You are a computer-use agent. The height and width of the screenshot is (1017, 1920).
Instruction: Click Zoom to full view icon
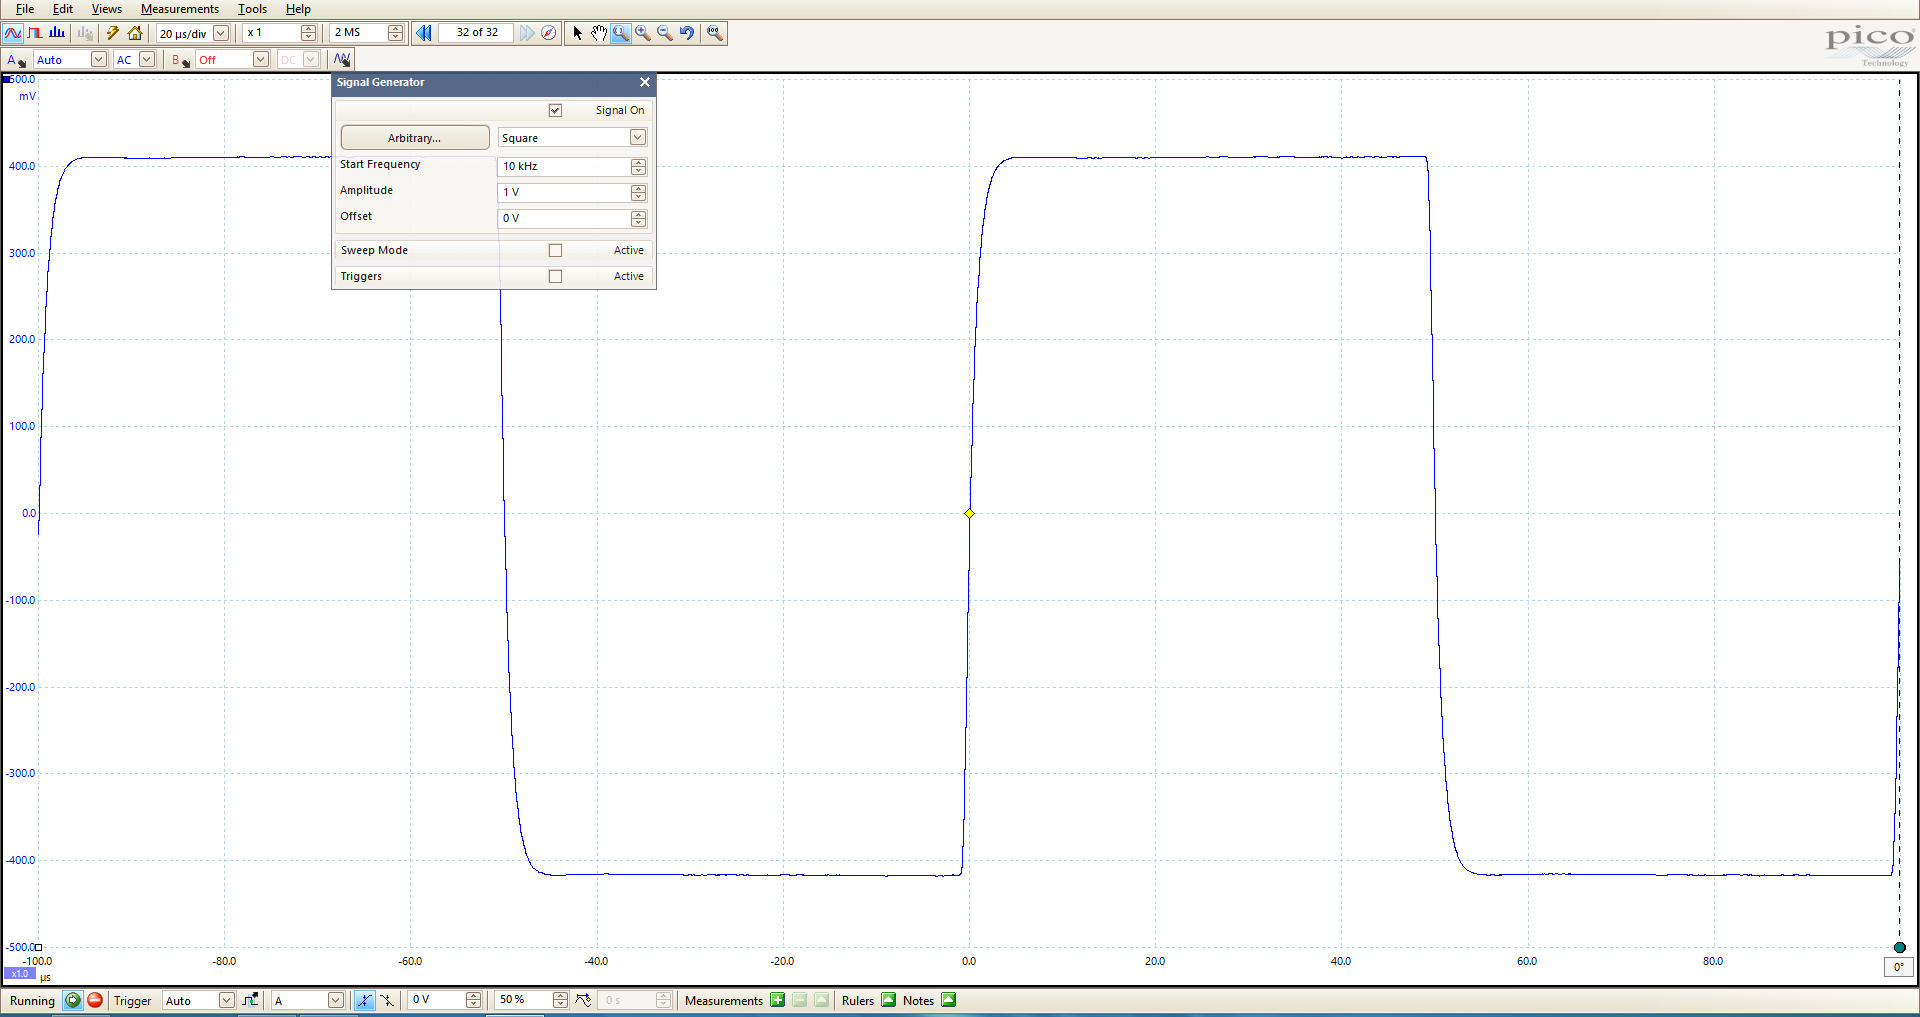714,33
